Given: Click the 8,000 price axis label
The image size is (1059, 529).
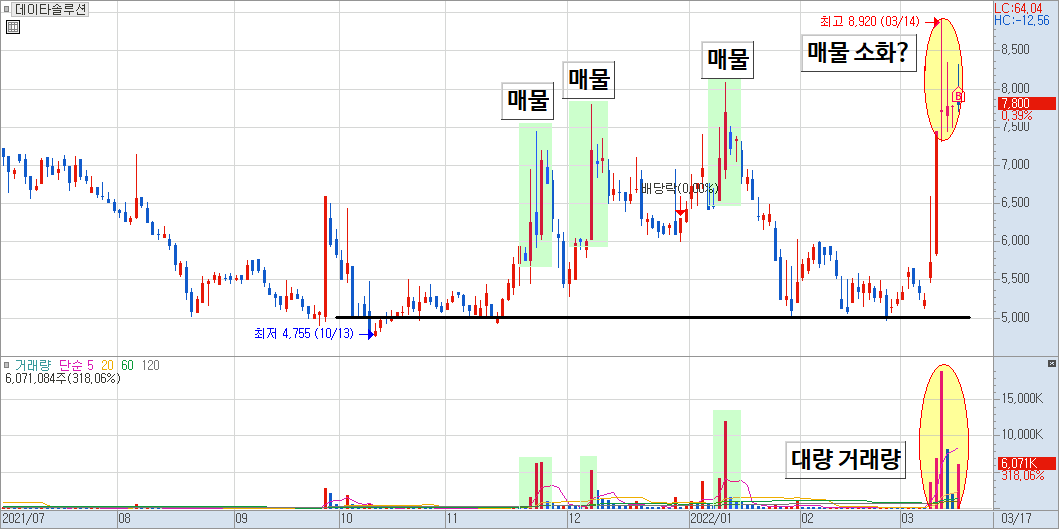Looking at the screenshot, I should [x=1015, y=89].
